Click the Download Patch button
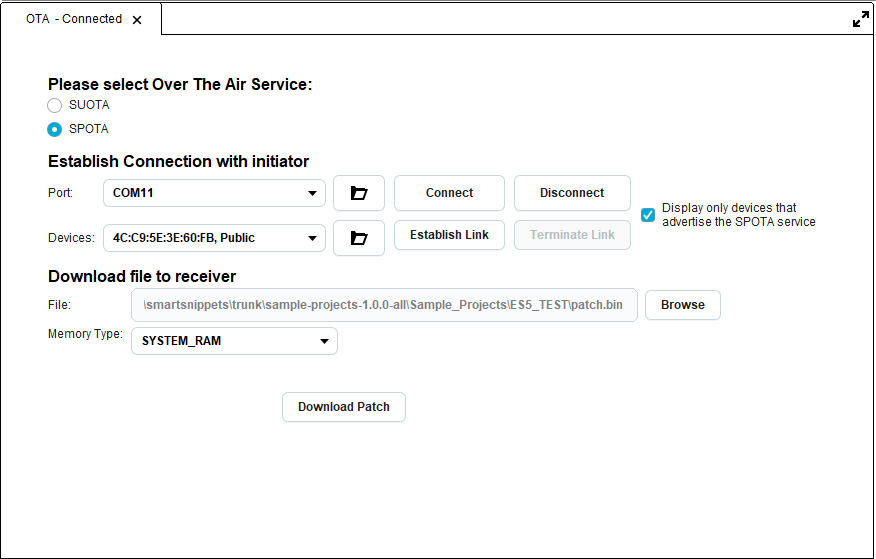Screen dimensions: 876x559 [x=344, y=407]
